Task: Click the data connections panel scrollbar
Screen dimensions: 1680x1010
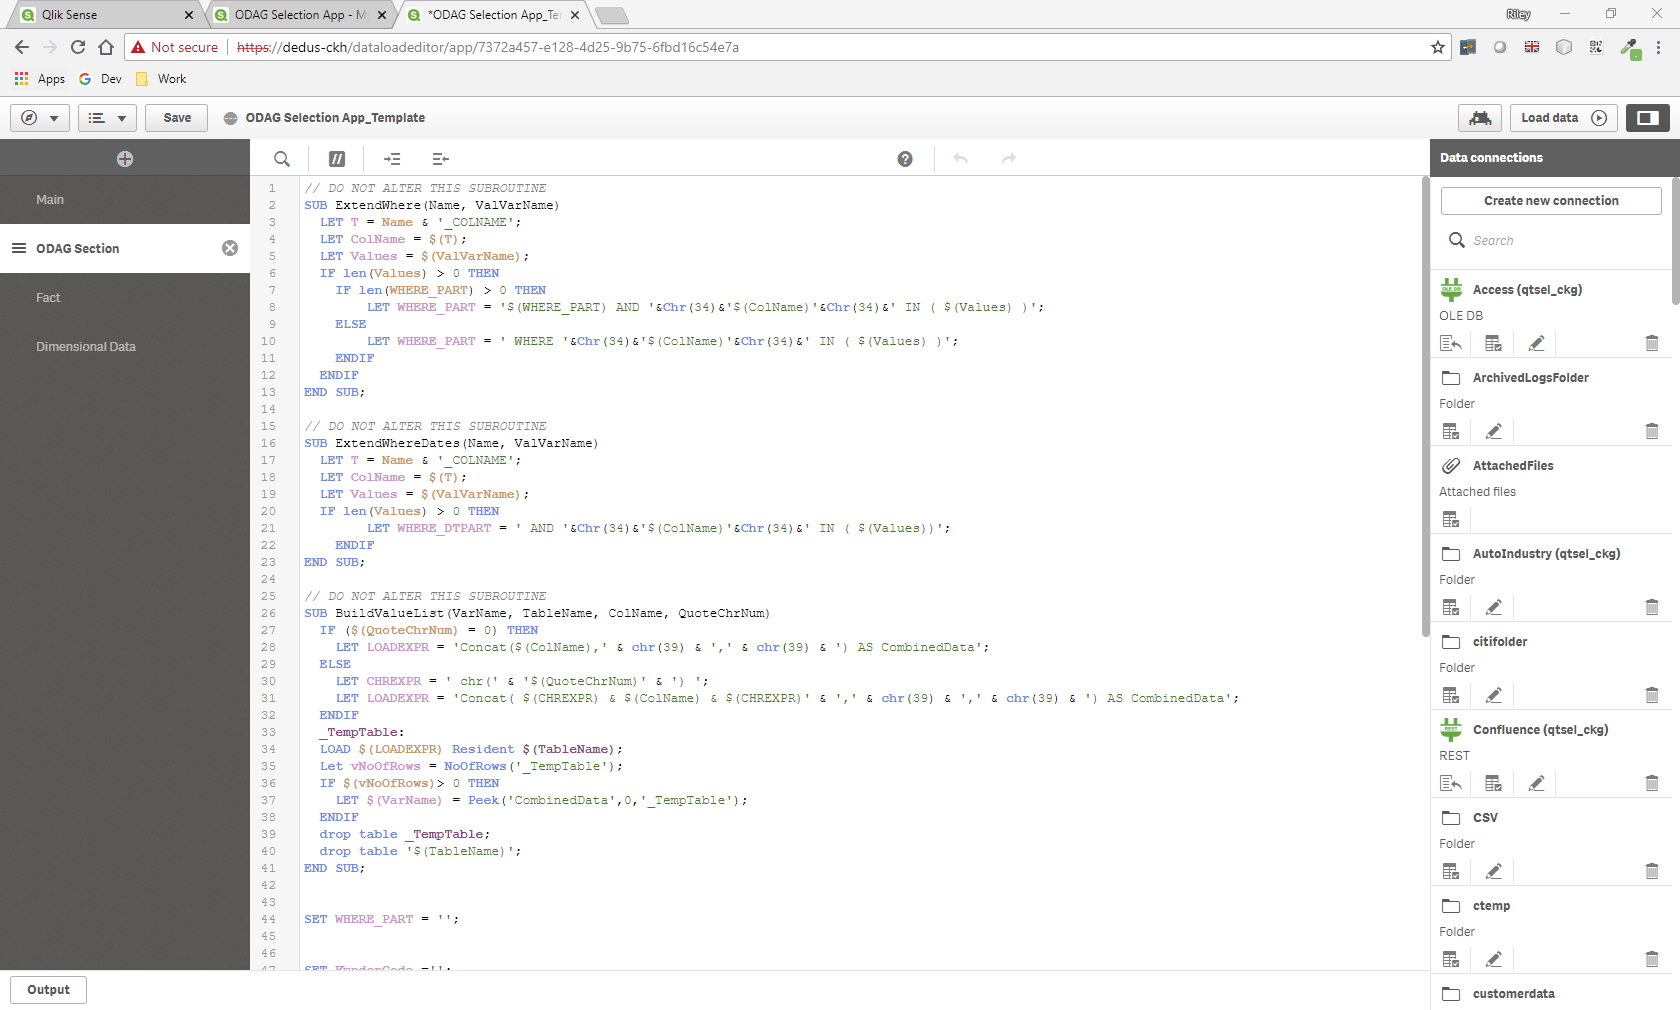Action: pyautogui.click(x=1676, y=240)
